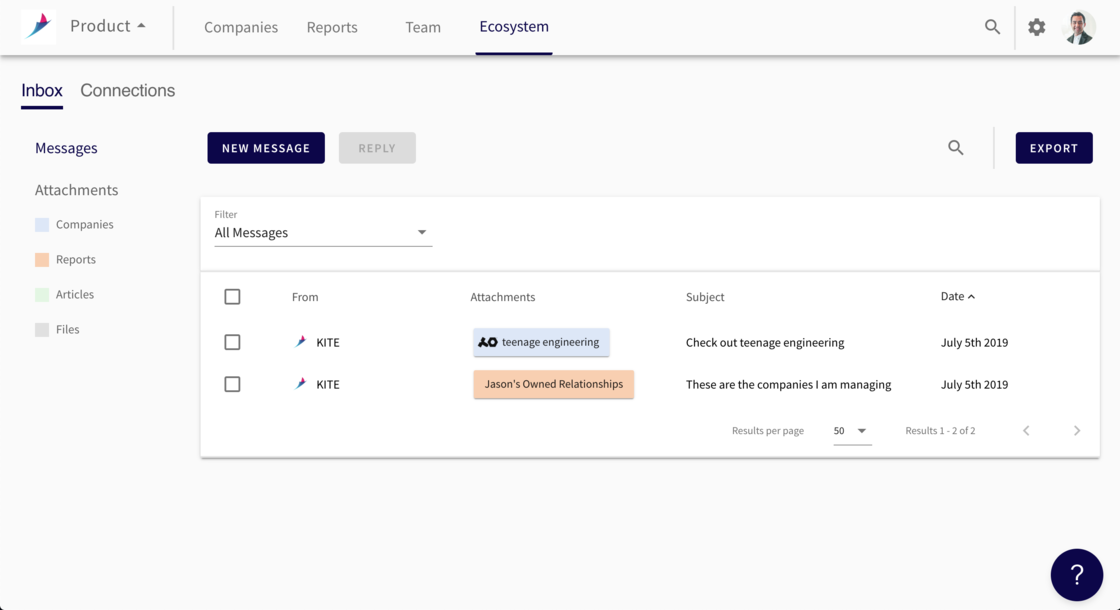Click the inbox search magnifier icon

[x=956, y=148]
